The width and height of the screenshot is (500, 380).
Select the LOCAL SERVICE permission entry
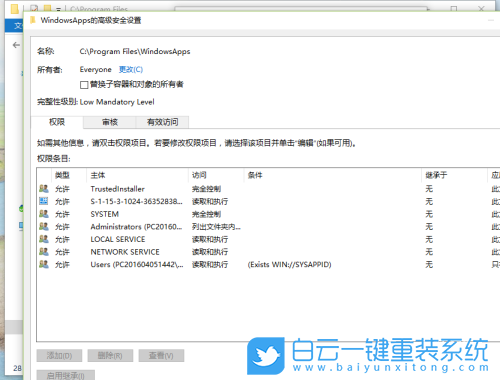coord(268,239)
